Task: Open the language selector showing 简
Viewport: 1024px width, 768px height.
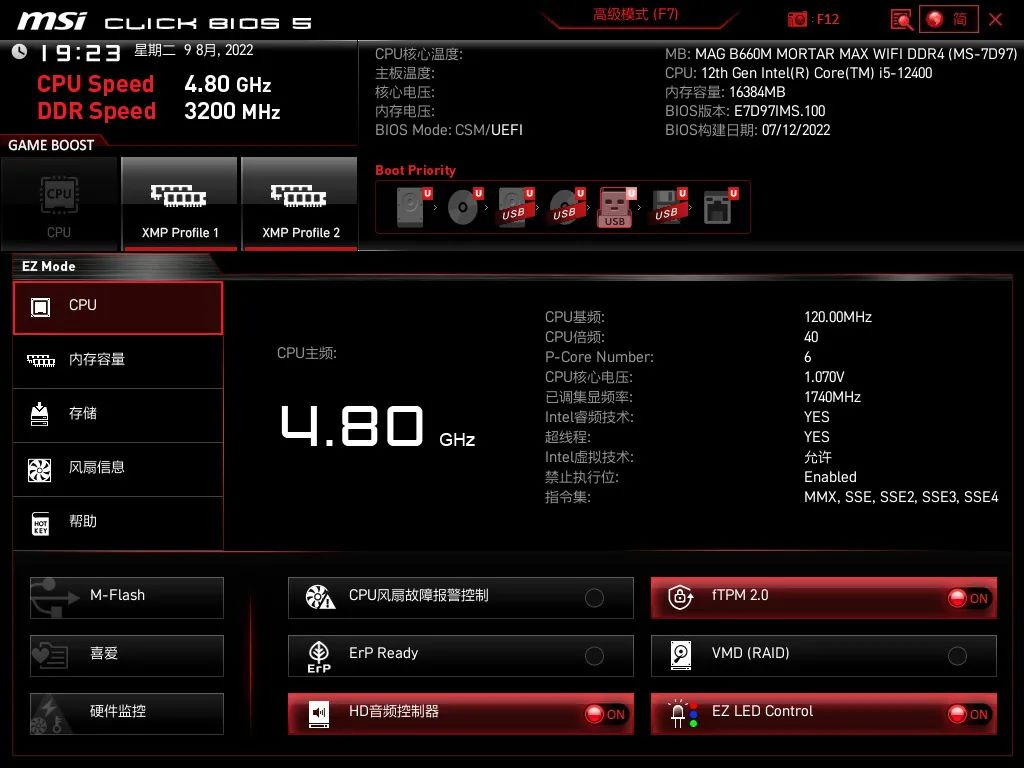Action: (948, 19)
